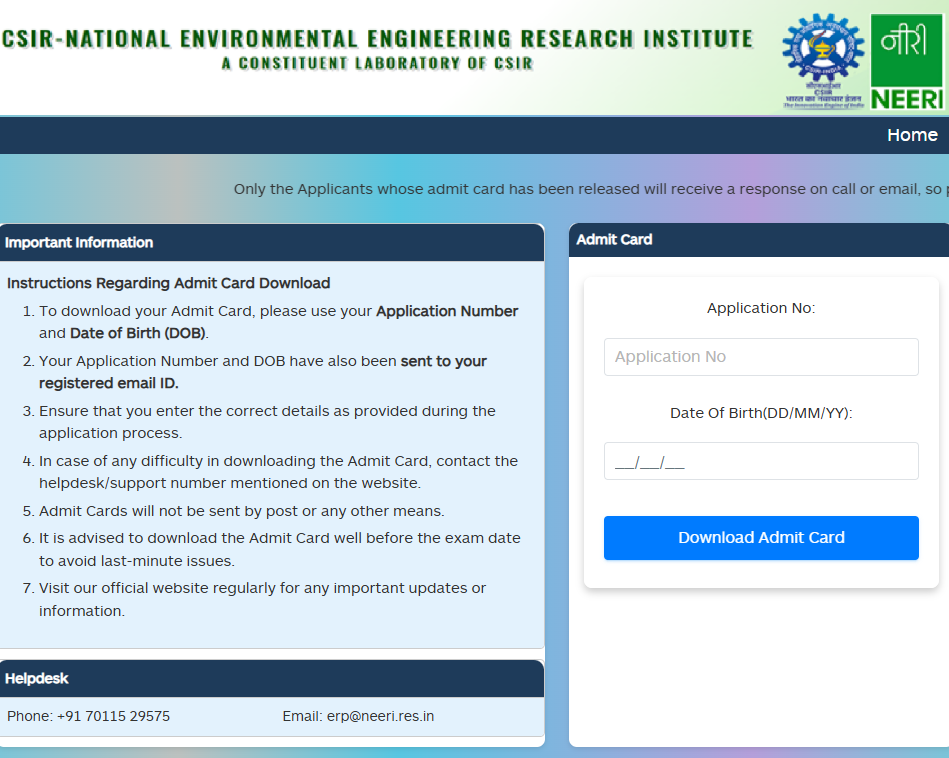The width and height of the screenshot is (949, 758).
Task: Click the scrolling admit card notice text
Action: [590, 189]
